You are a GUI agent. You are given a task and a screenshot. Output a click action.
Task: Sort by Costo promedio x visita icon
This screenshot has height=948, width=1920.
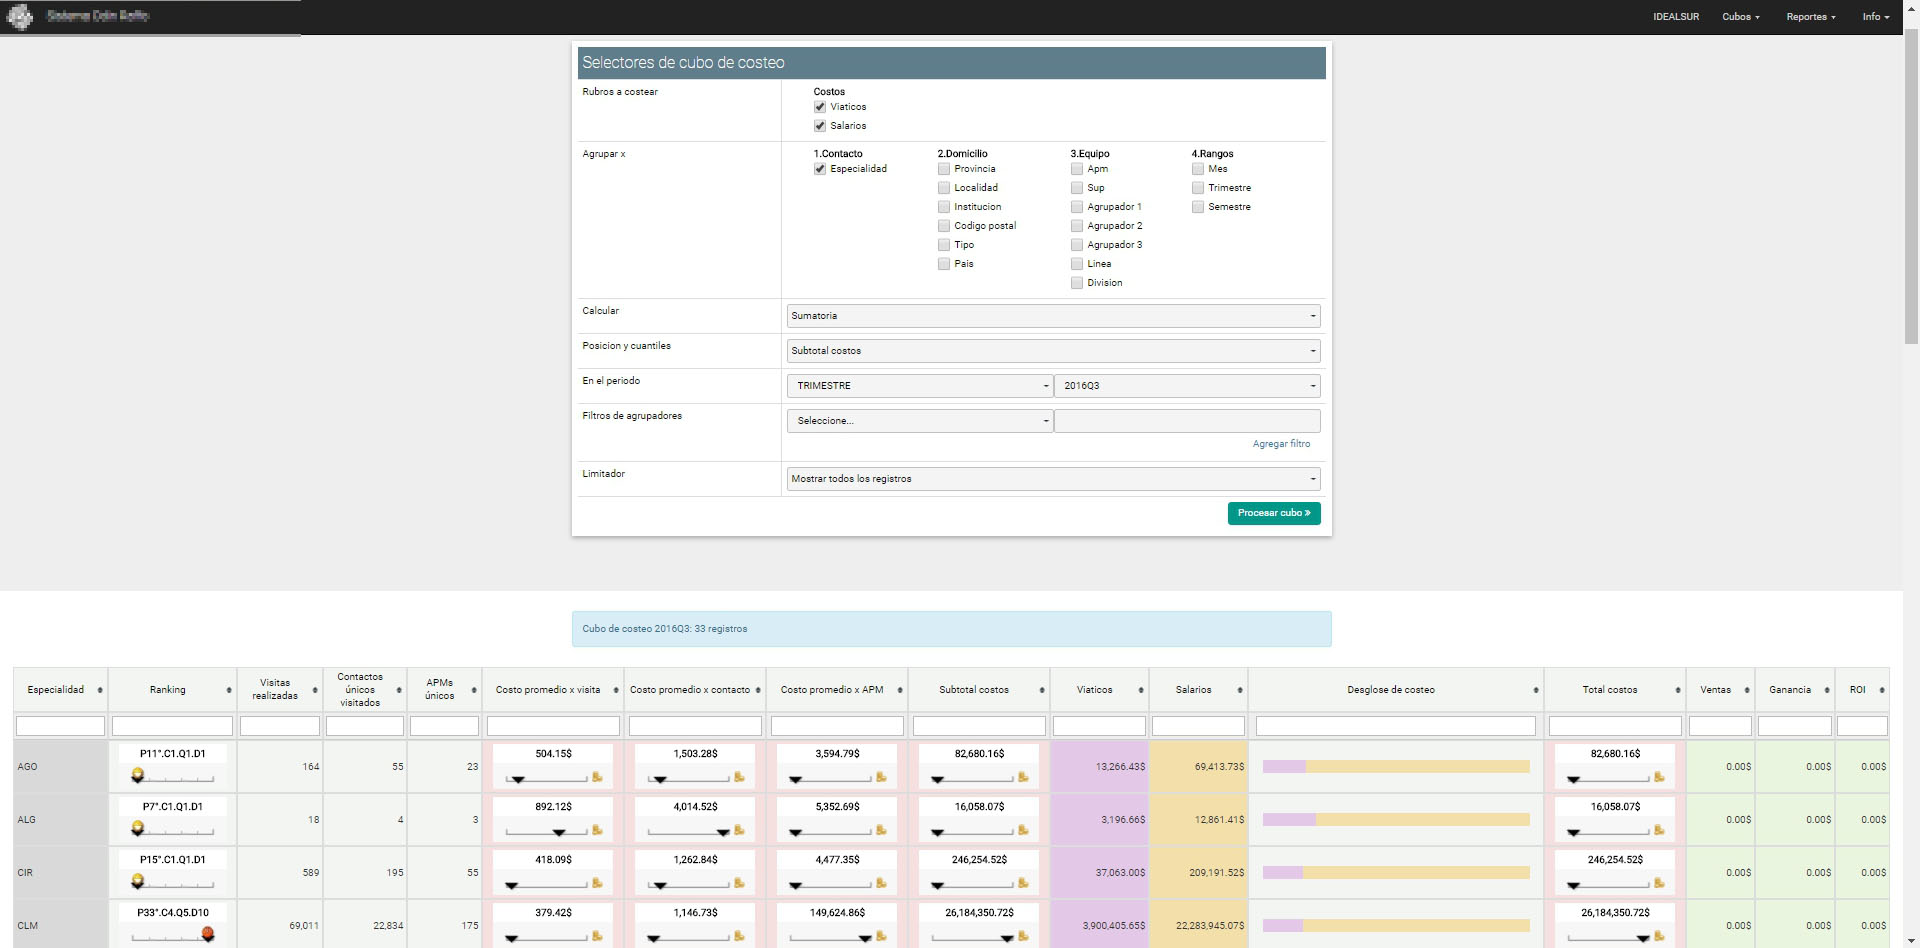click(616, 690)
